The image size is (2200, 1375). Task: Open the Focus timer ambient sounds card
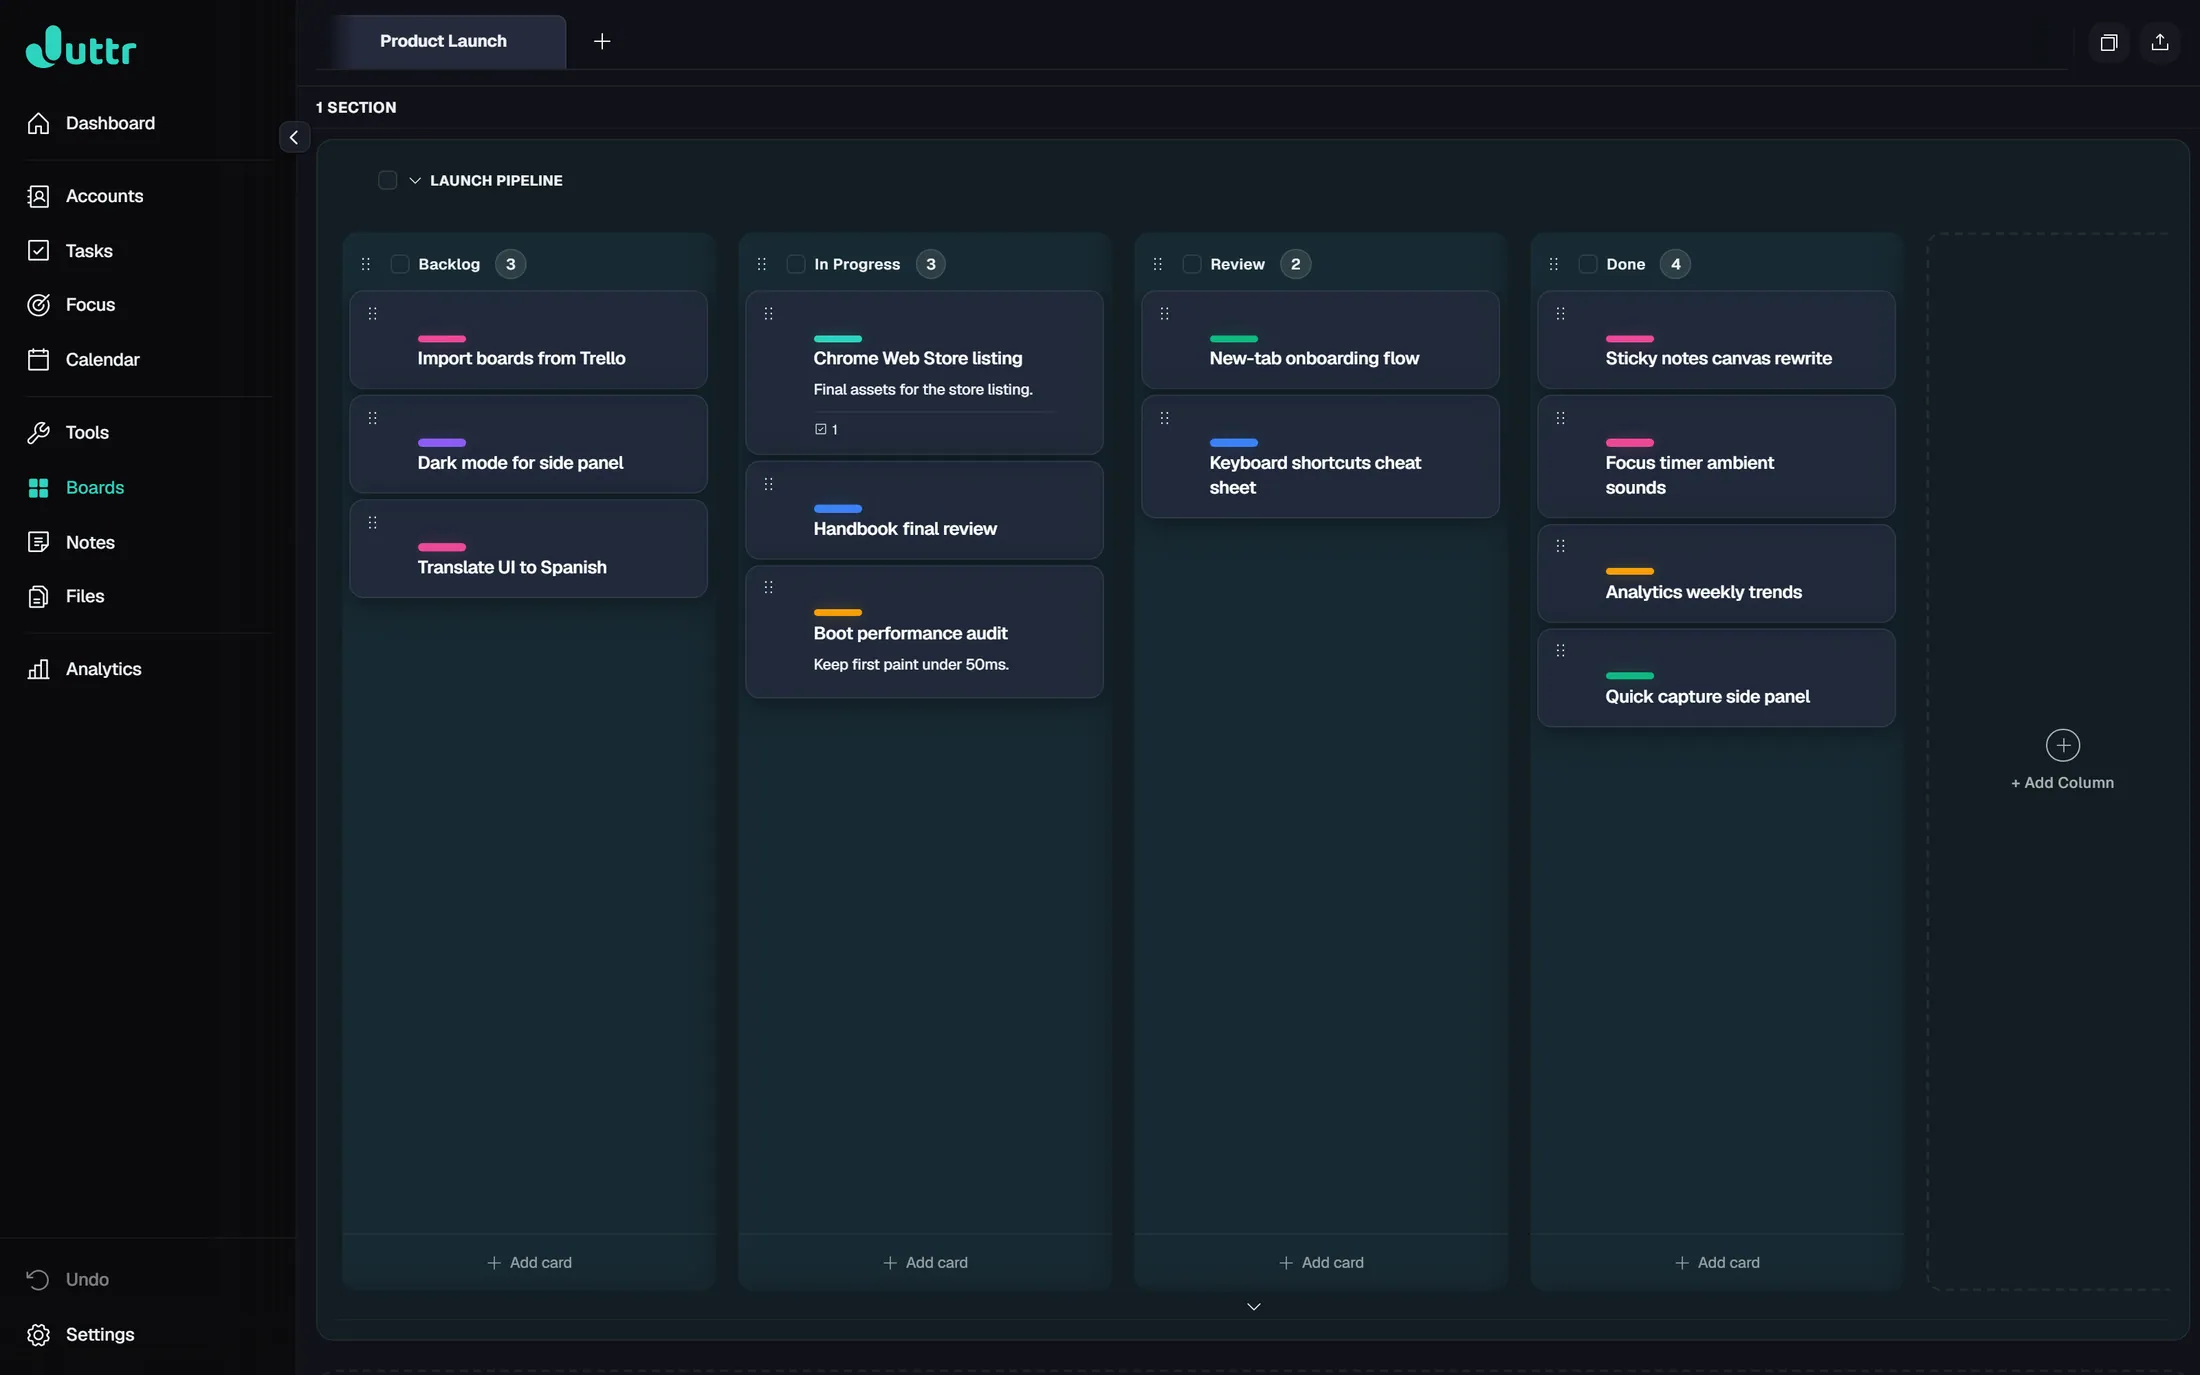(1716, 456)
